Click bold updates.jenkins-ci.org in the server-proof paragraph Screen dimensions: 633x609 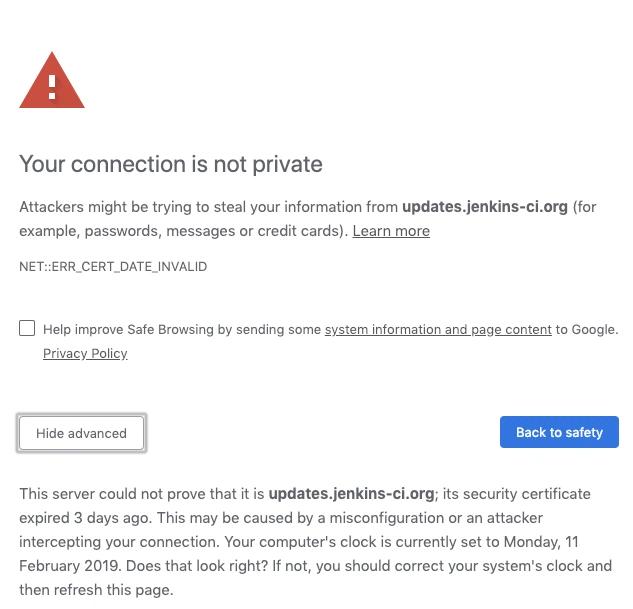click(x=351, y=494)
